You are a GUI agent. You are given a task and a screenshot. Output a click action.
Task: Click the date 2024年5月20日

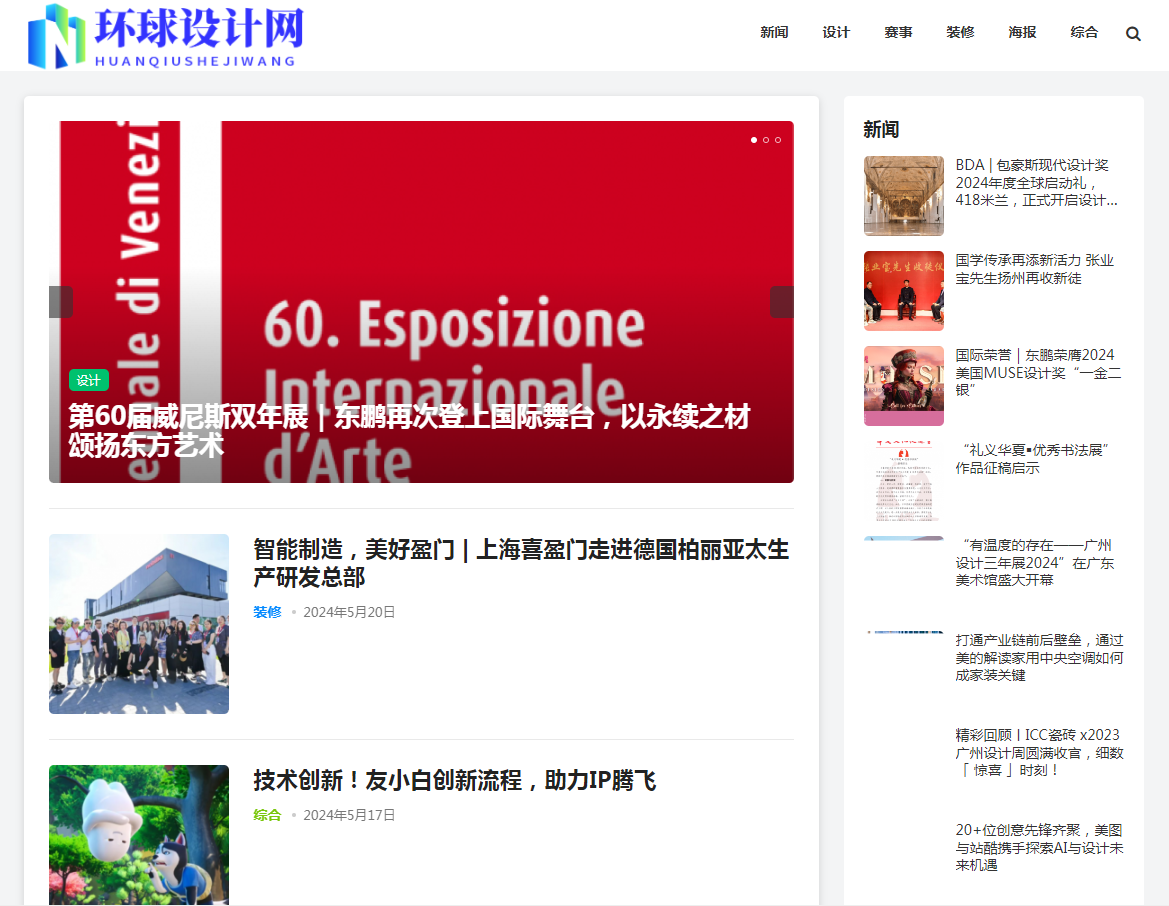click(349, 612)
